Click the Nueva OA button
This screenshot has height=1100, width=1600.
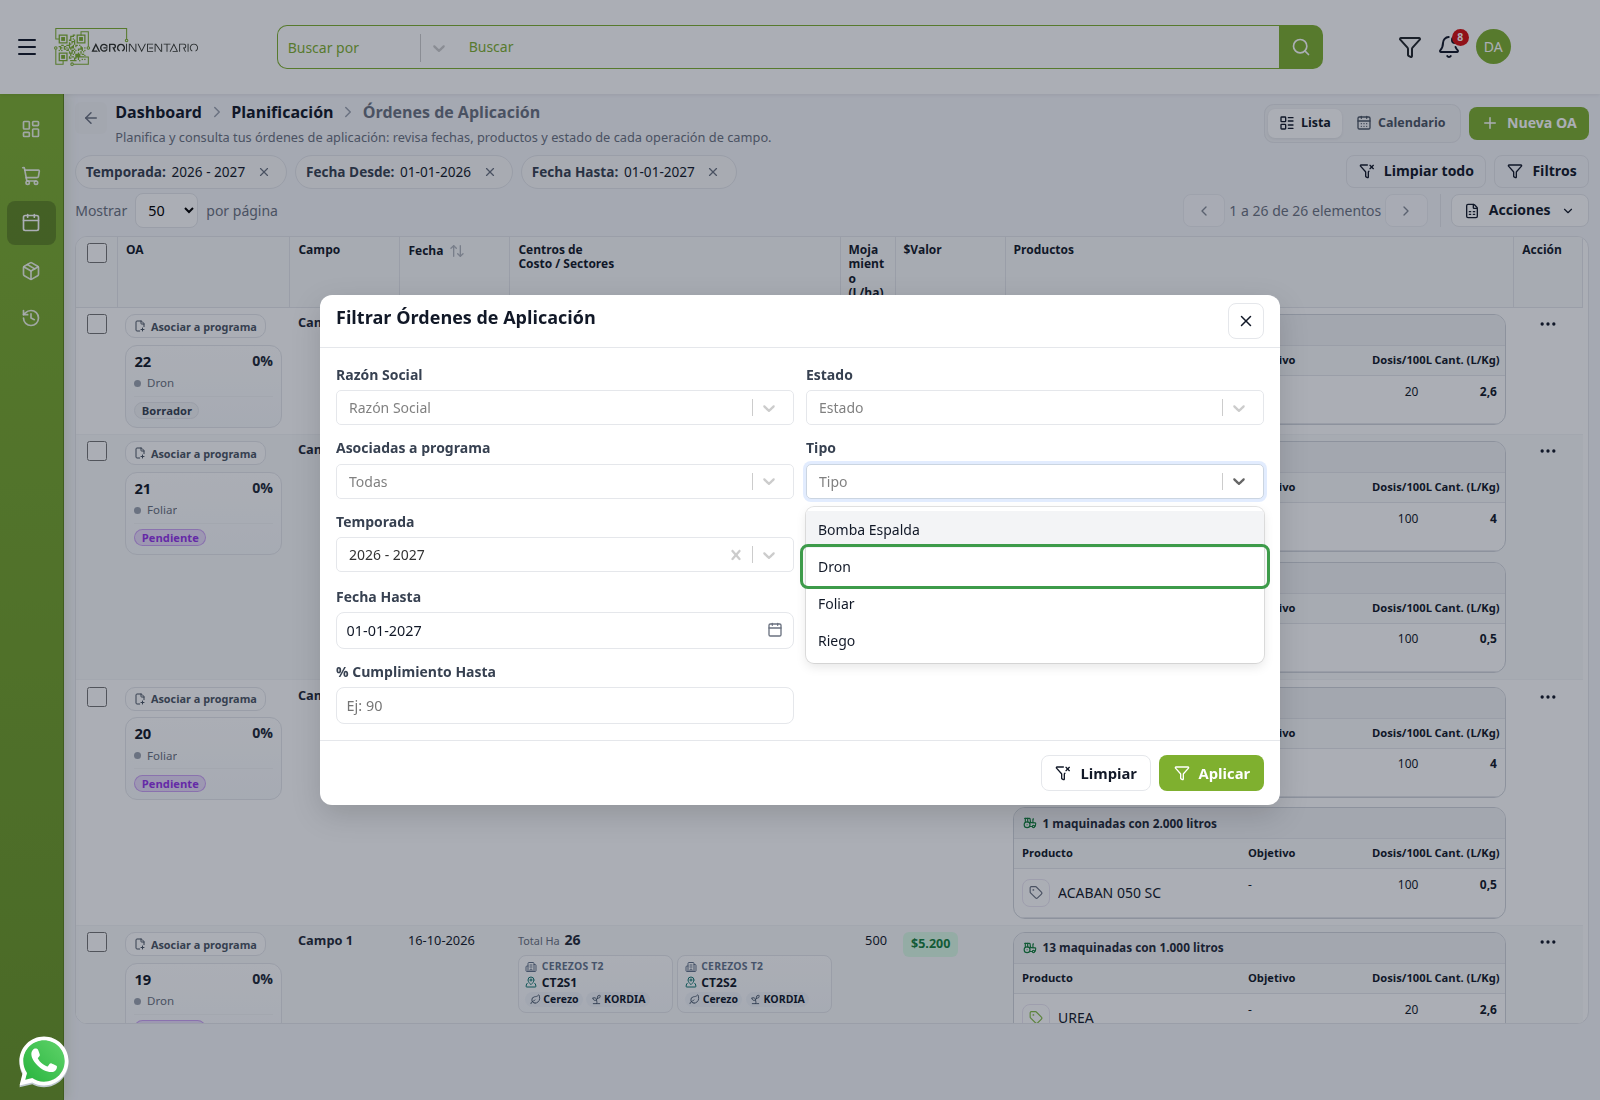coord(1529,123)
